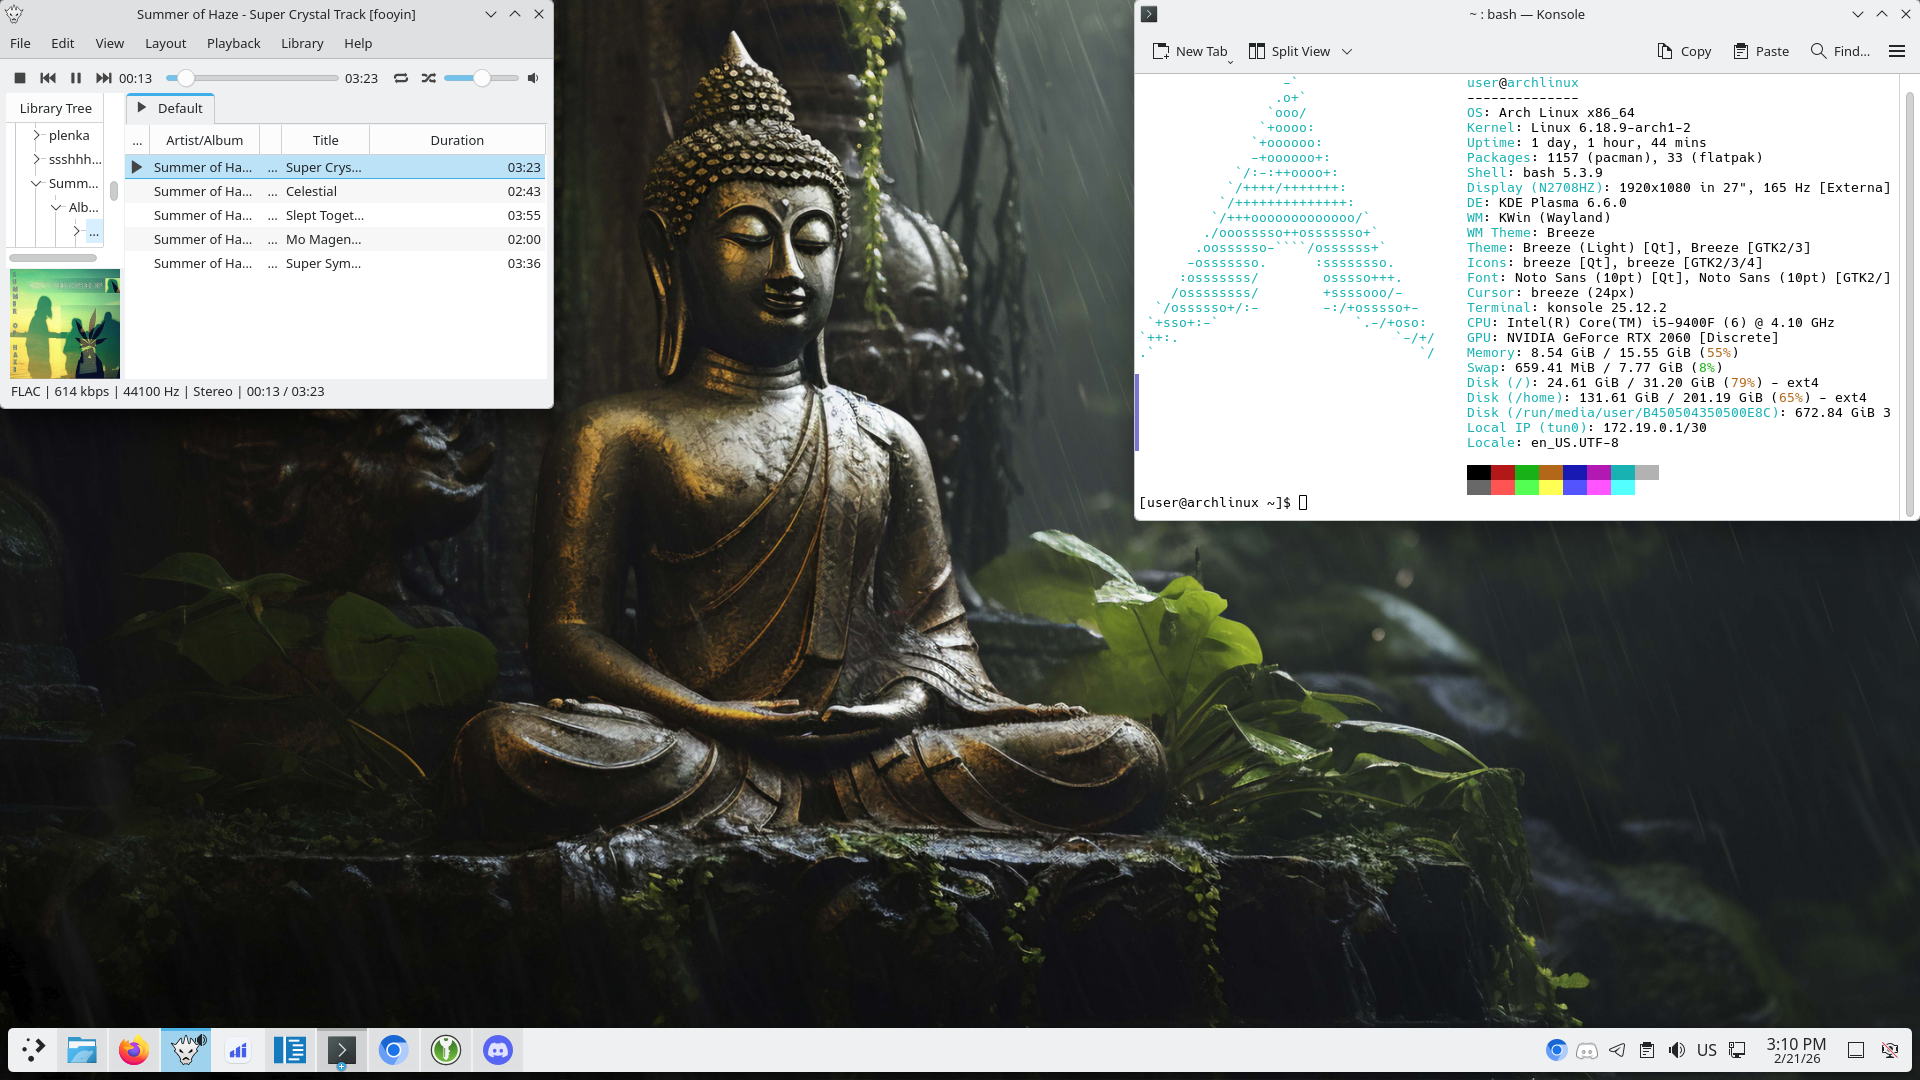This screenshot has width=1920, height=1080.
Task: Skip to the next track
Action: point(103,78)
